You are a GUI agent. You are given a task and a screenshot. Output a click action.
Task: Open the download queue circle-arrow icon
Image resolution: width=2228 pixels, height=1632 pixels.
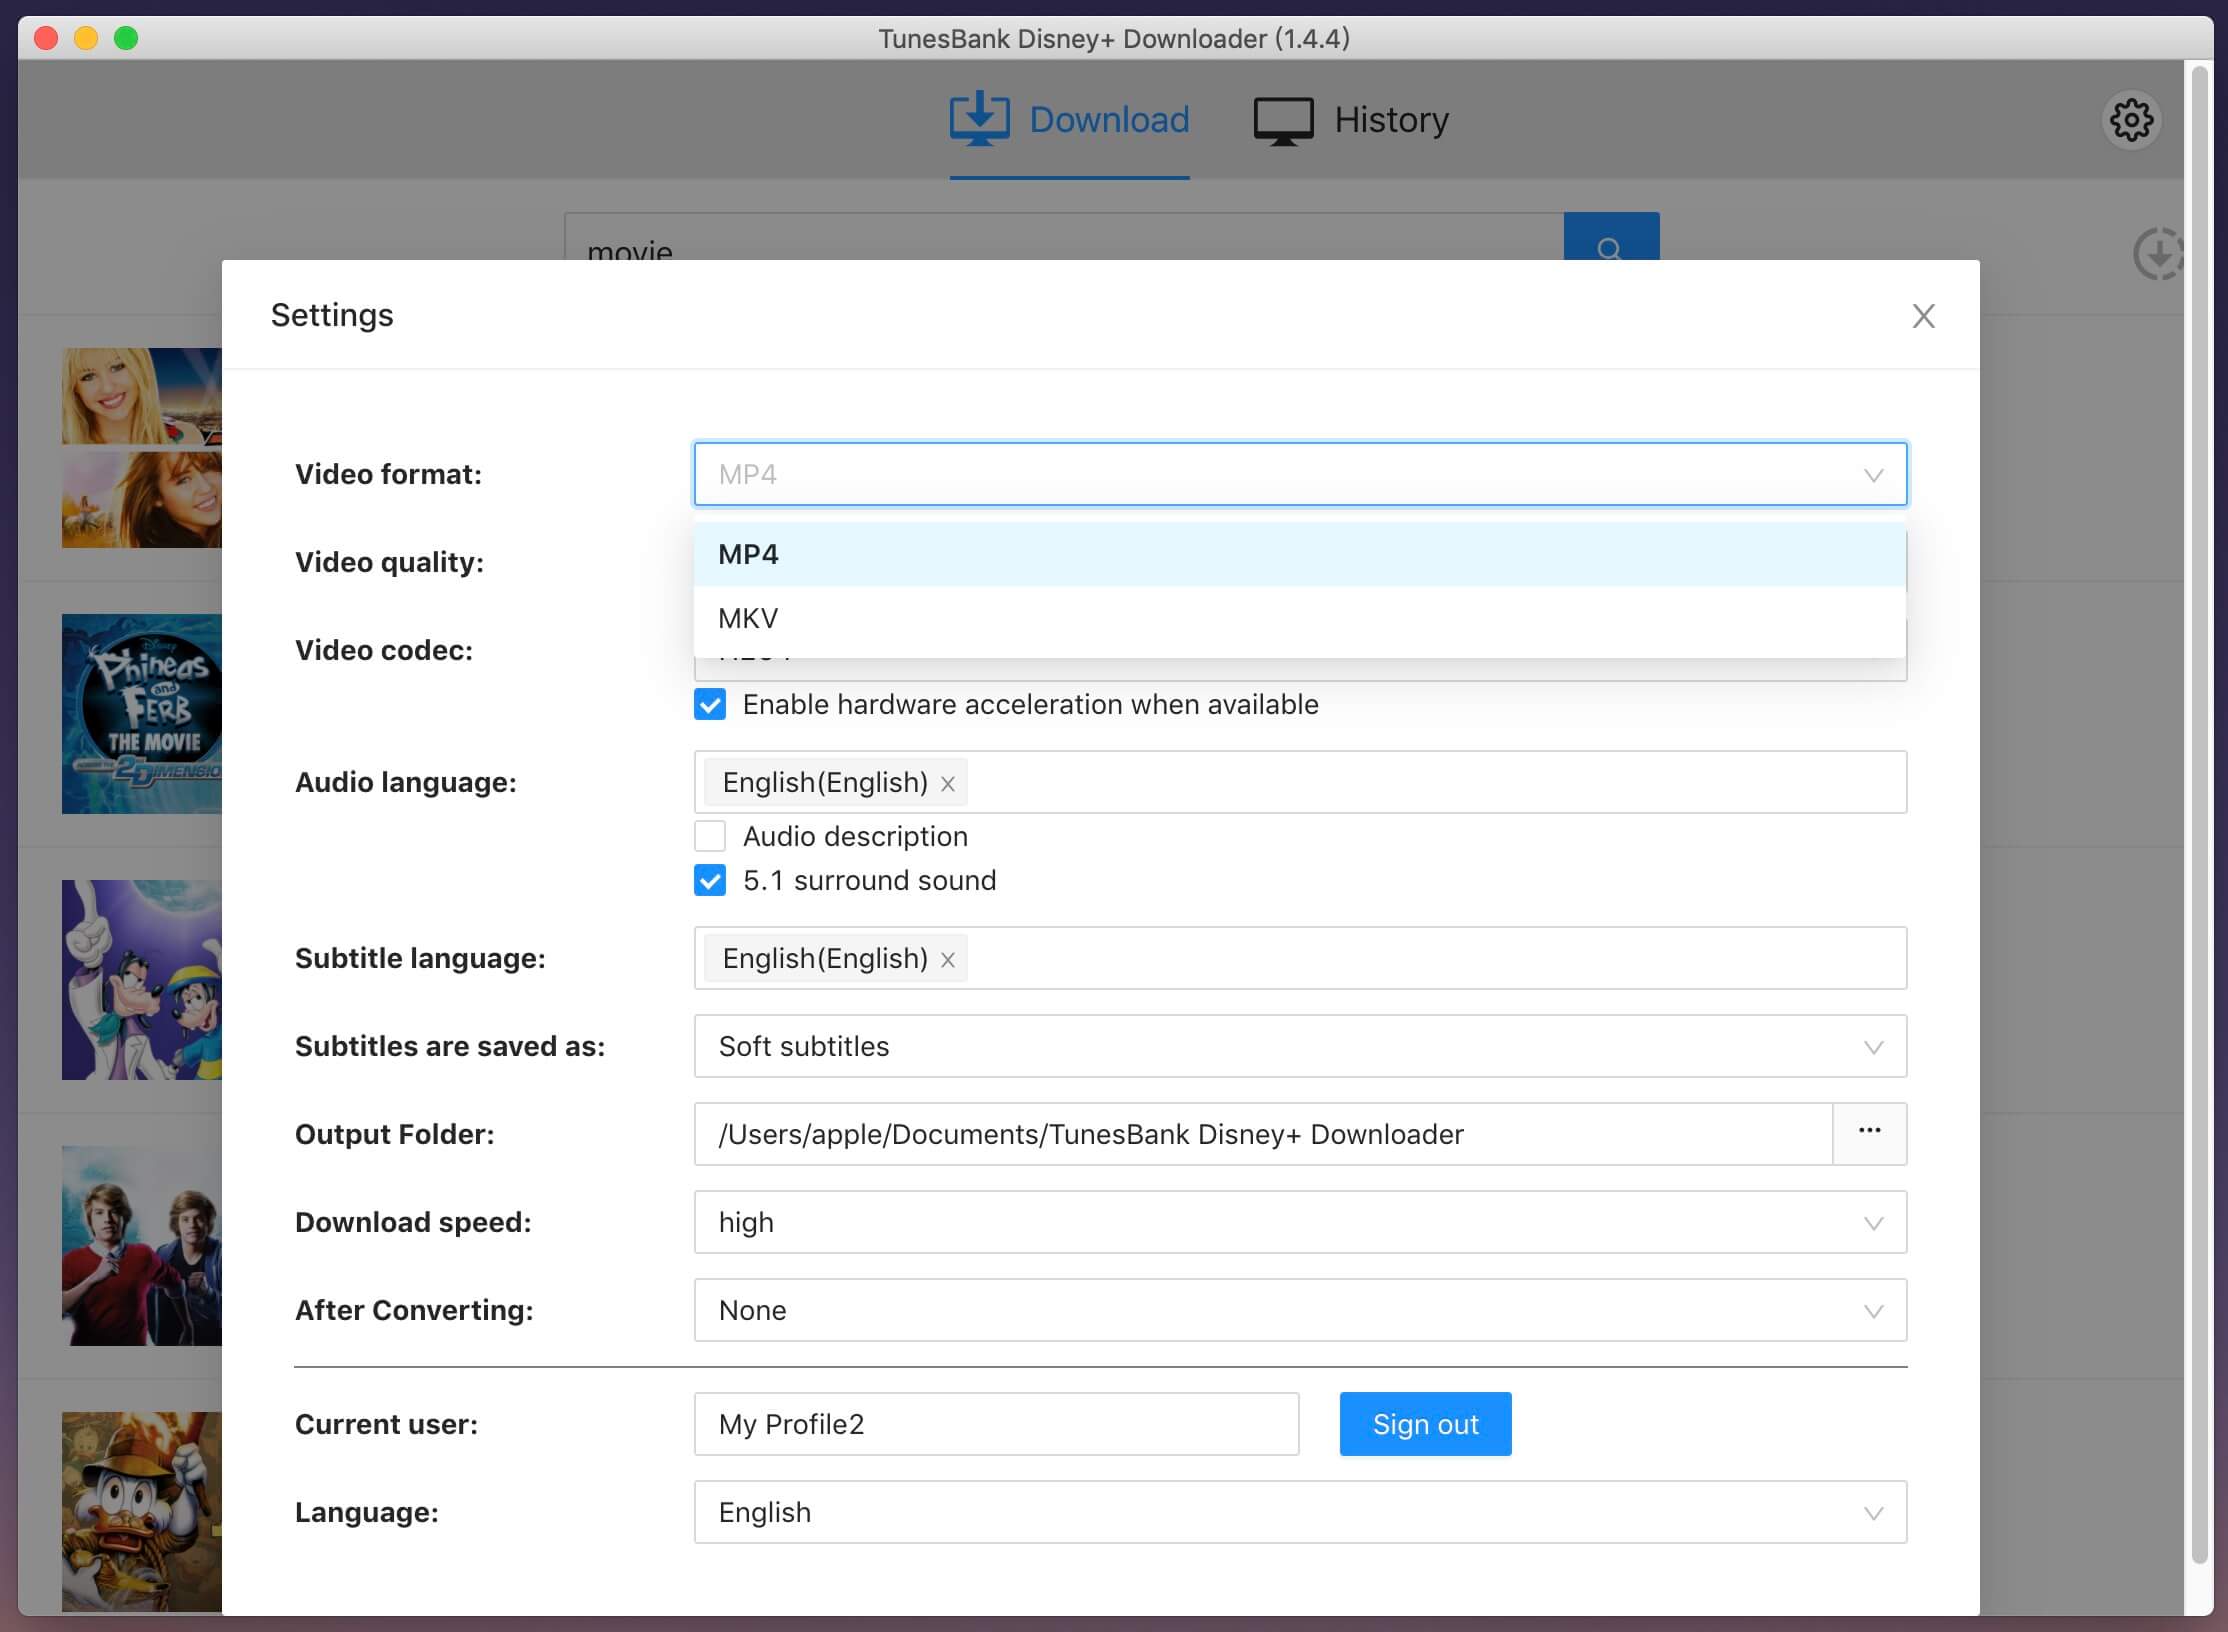click(2157, 253)
